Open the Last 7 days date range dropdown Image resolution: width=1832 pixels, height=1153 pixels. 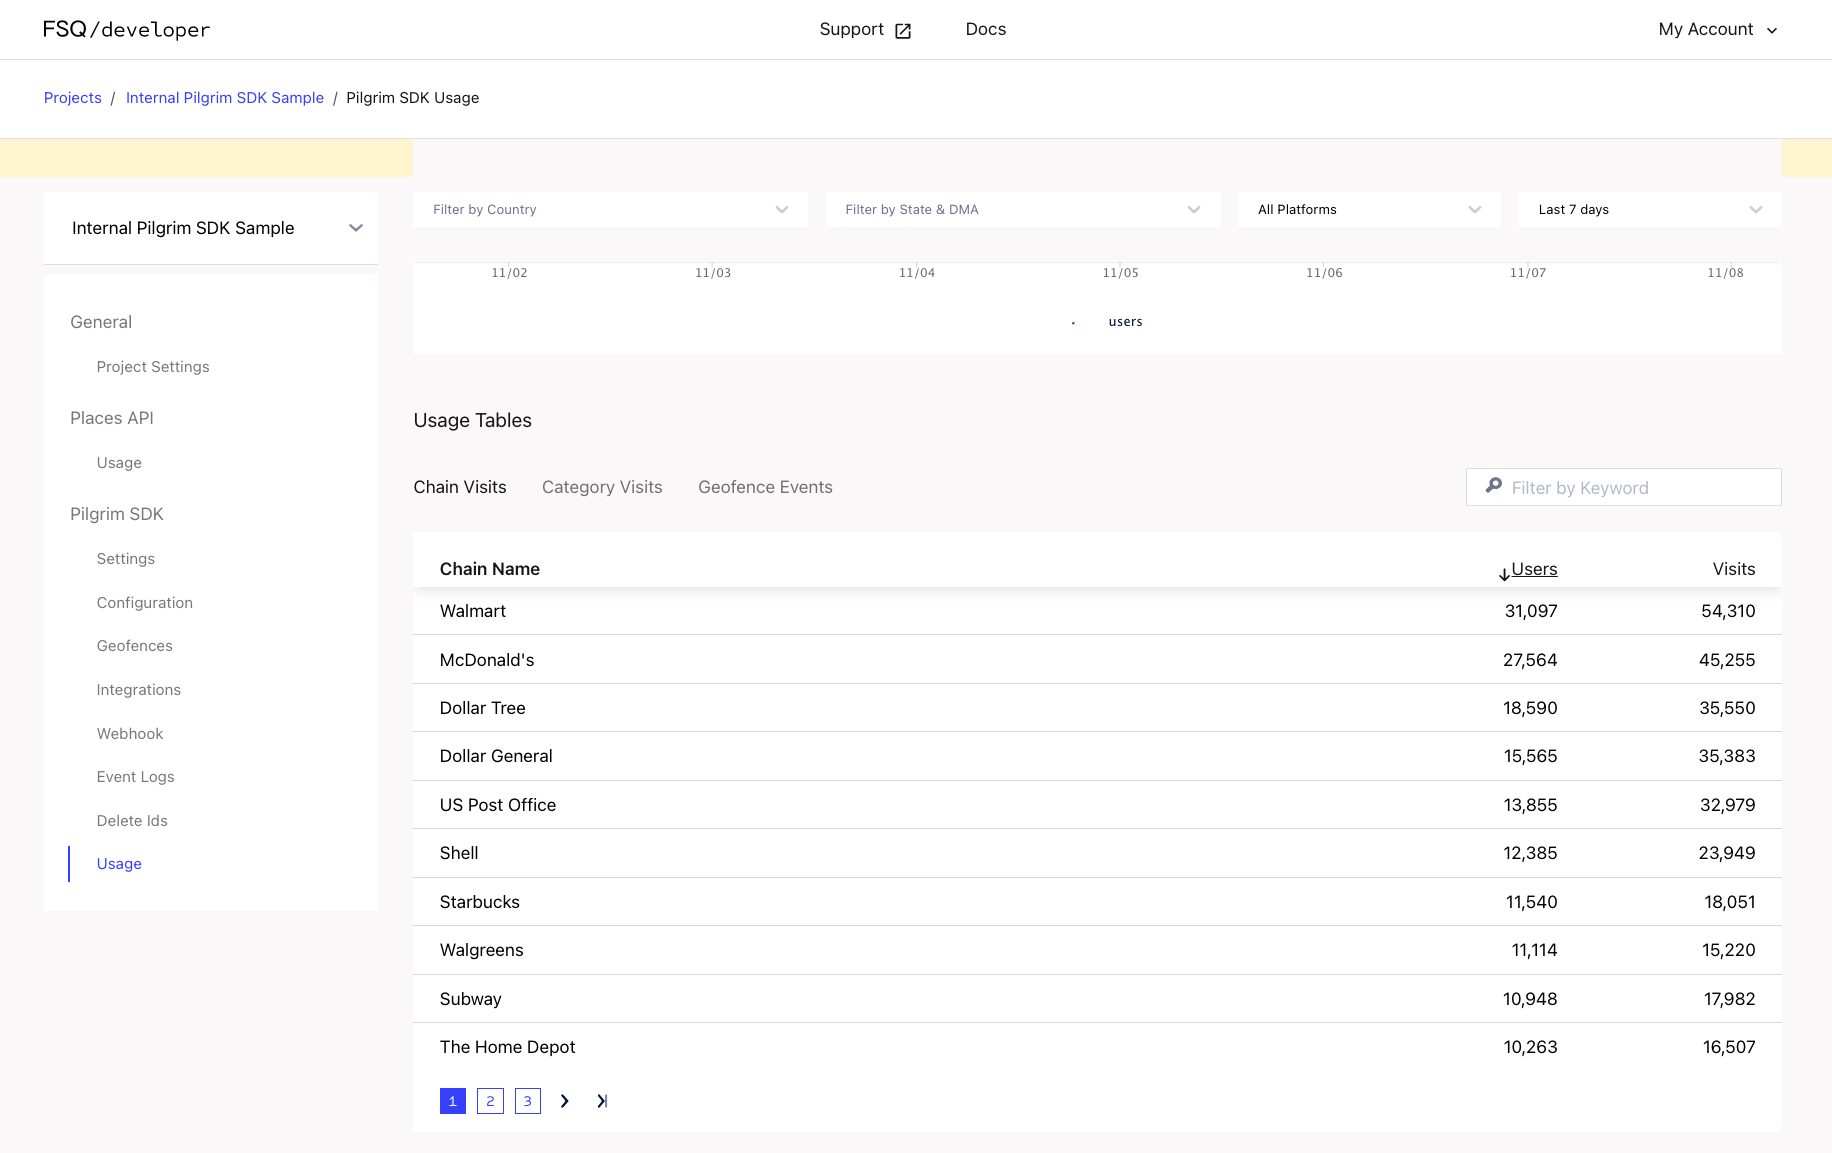pyautogui.click(x=1650, y=209)
